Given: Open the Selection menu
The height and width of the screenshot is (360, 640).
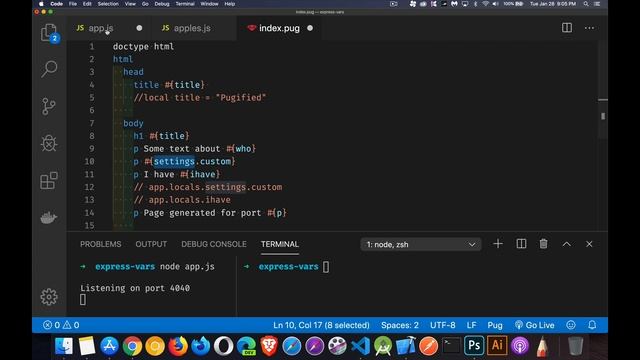Looking at the screenshot, I should pos(108,4).
